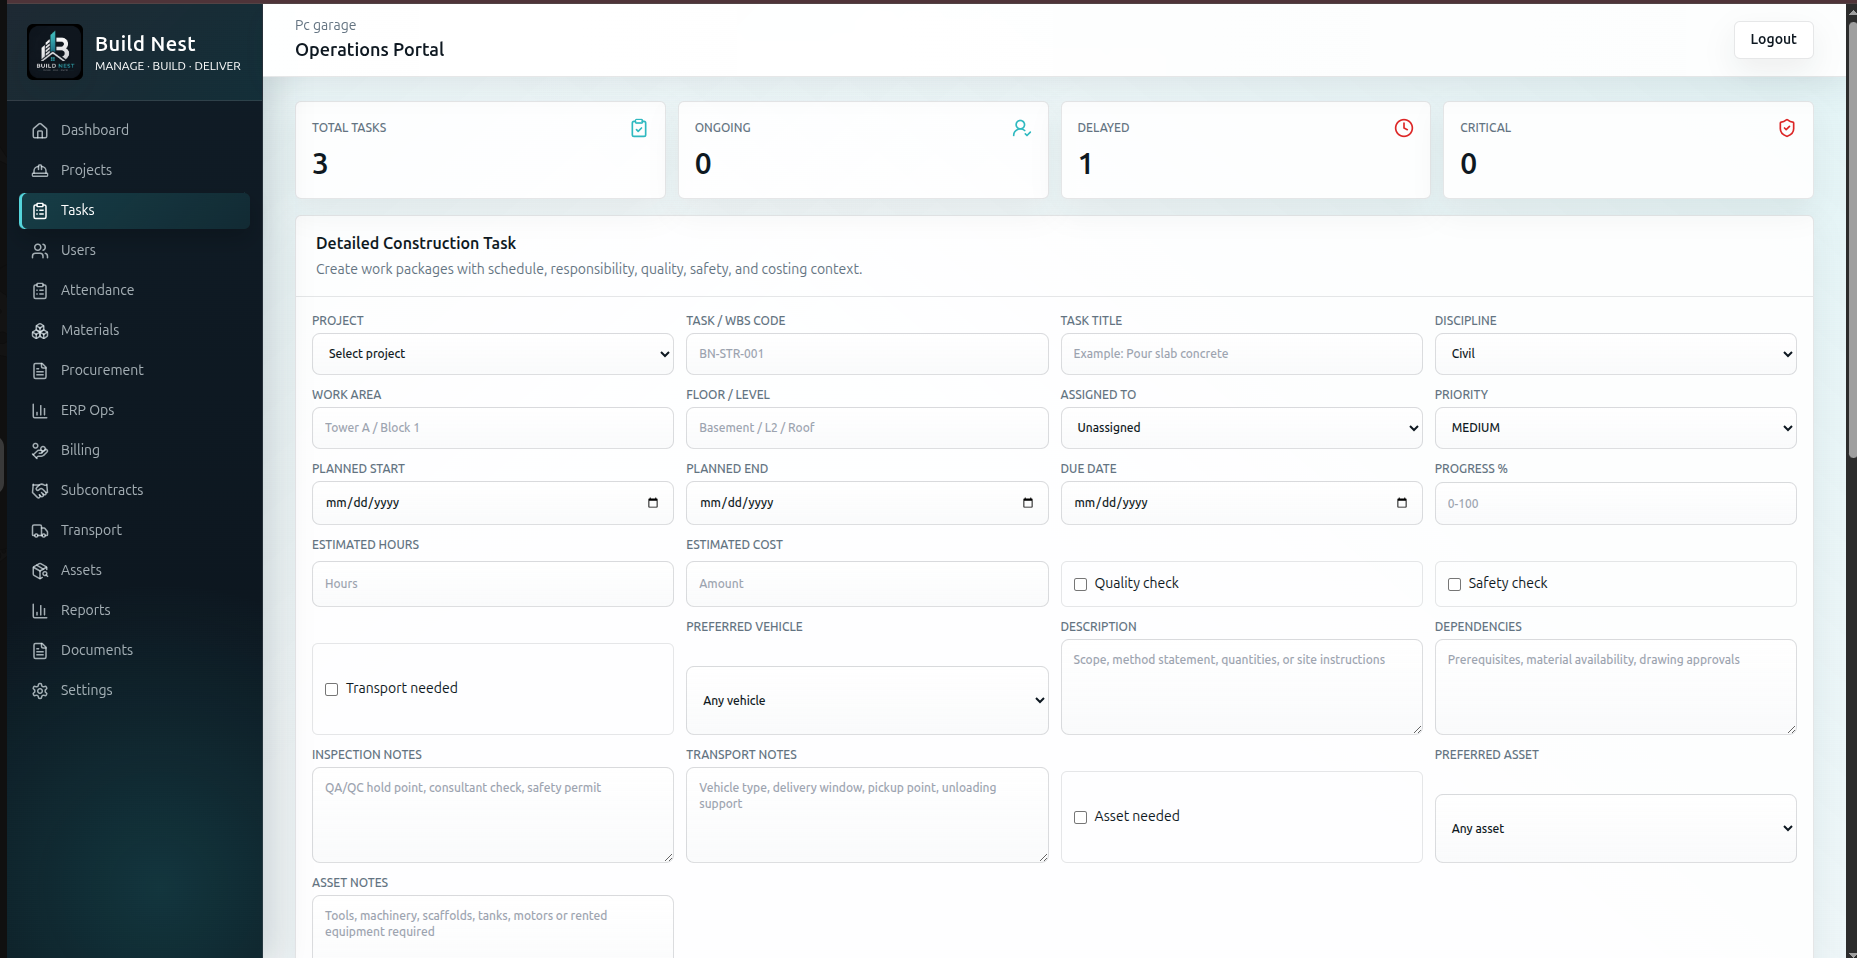Screen dimensions: 1857x958
Task: Open the Select project dropdown
Action: pyautogui.click(x=493, y=354)
